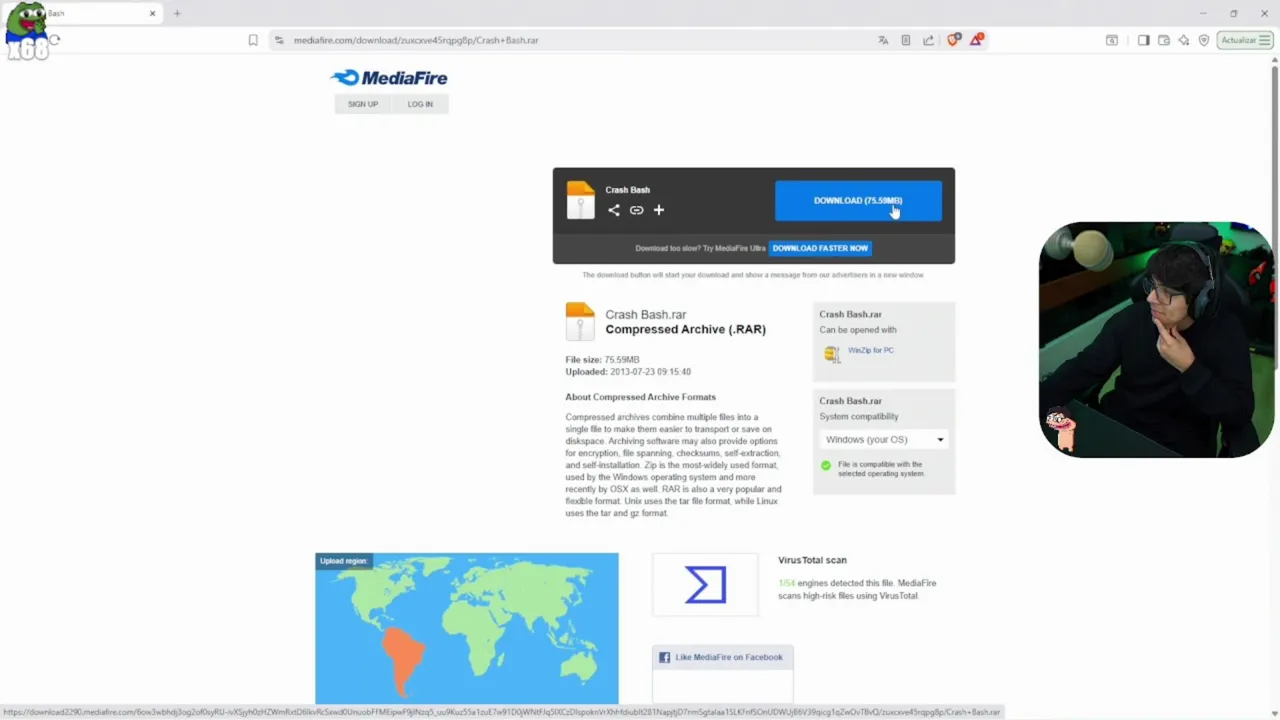1280x720 pixels.
Task: Open the WinZip for PC link
Action: (x=870, y=350)
